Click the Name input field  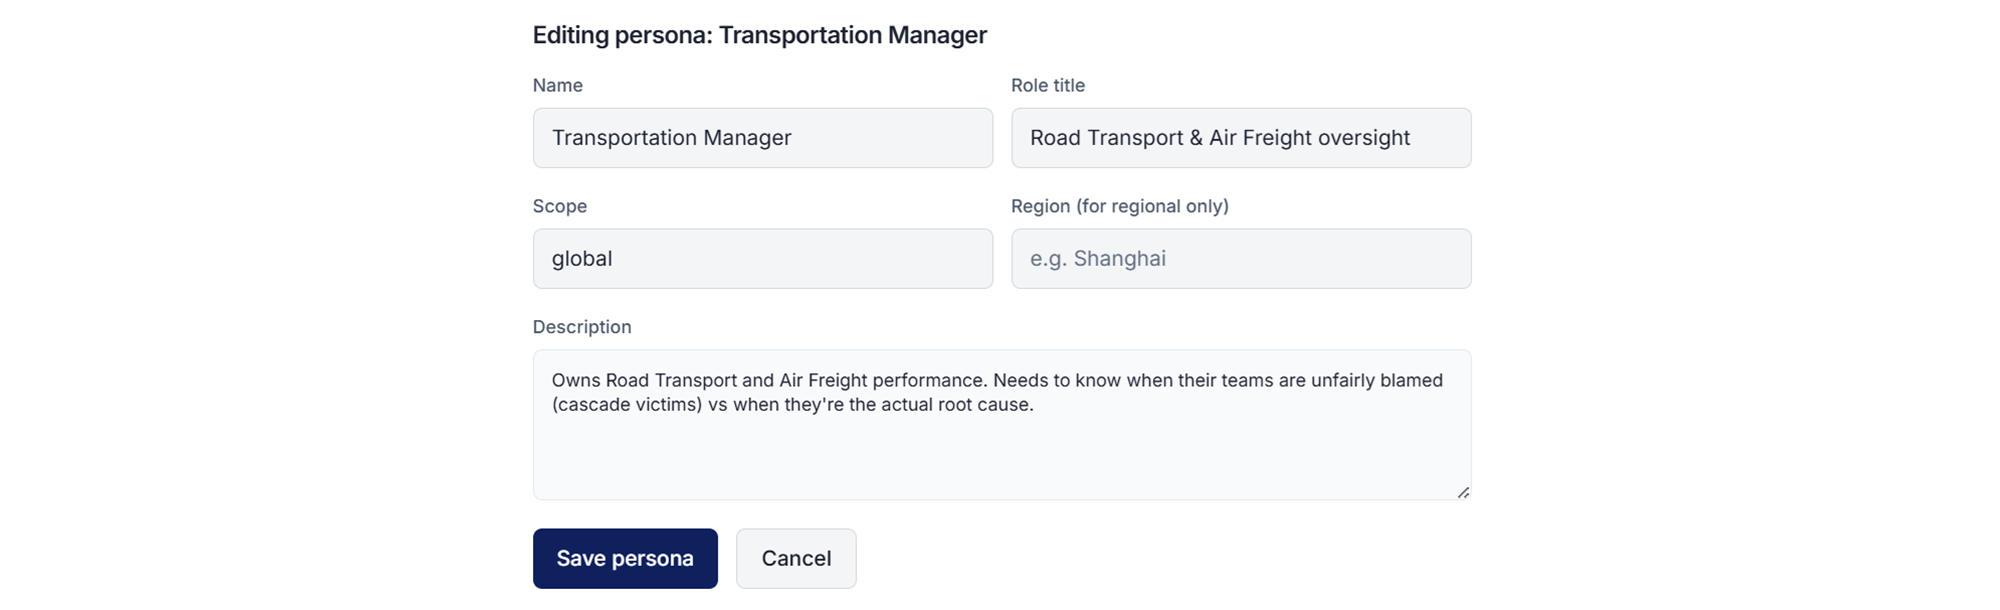762,138
